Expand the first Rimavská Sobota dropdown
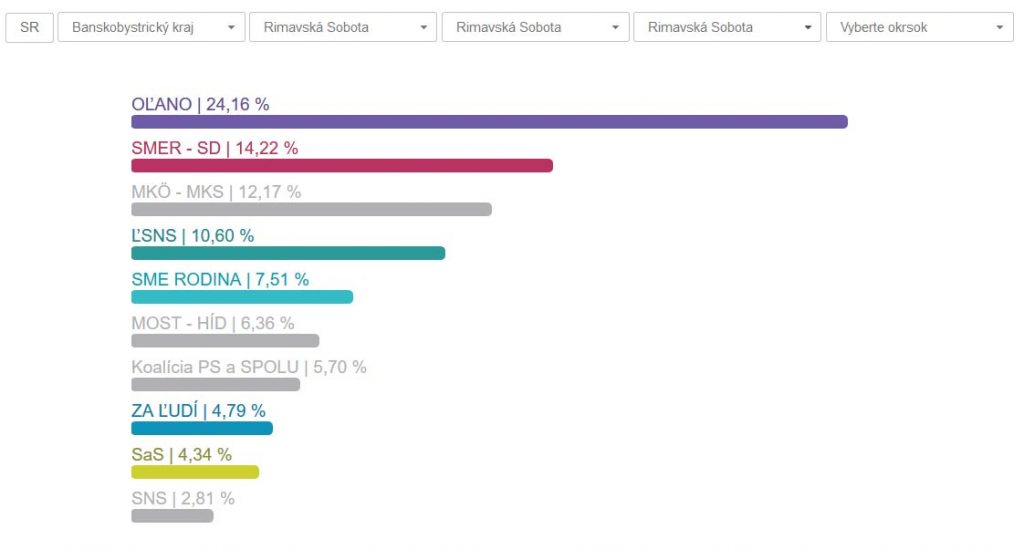 342,27
